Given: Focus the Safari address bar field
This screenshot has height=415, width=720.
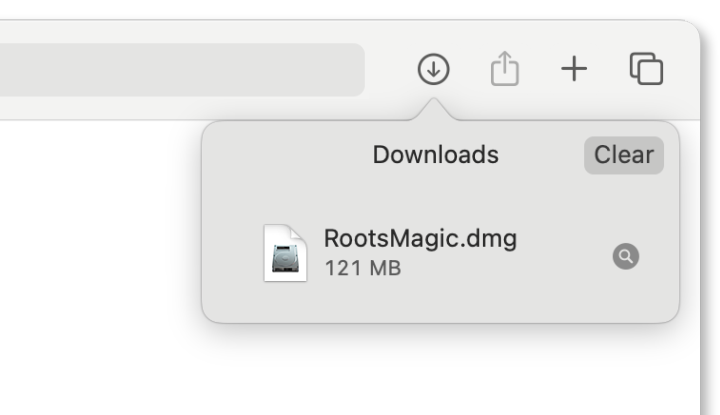Looking at the screenshot, I should [x=180, y=70].
